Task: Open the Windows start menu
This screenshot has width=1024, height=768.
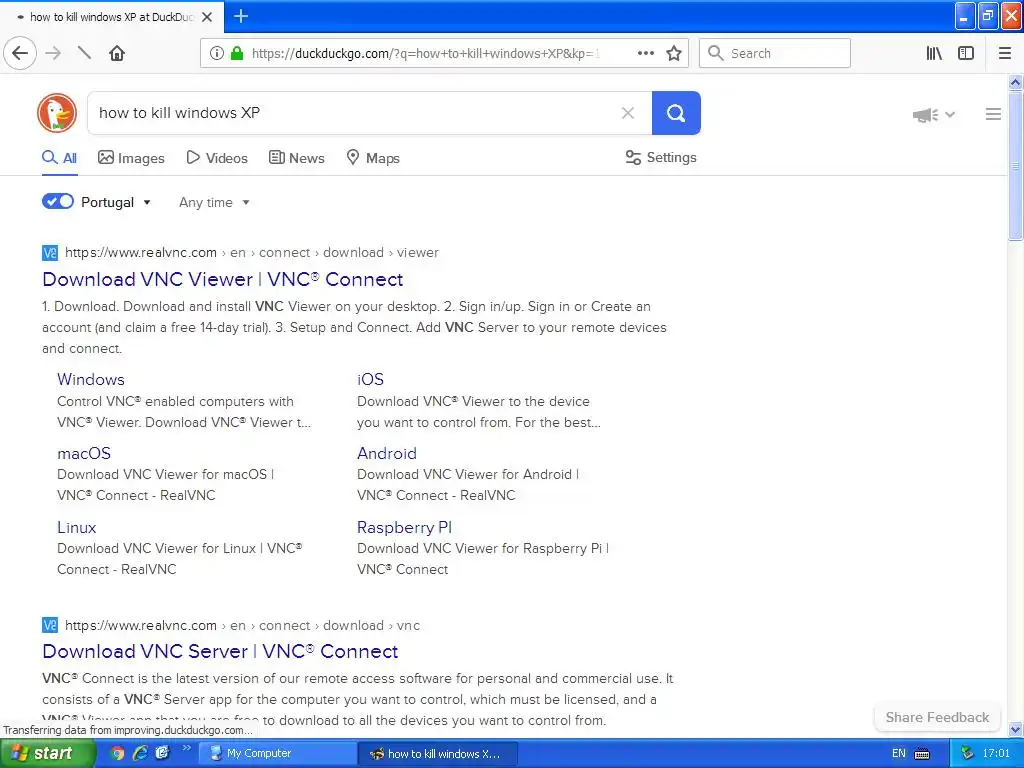Action: (46, 753)
